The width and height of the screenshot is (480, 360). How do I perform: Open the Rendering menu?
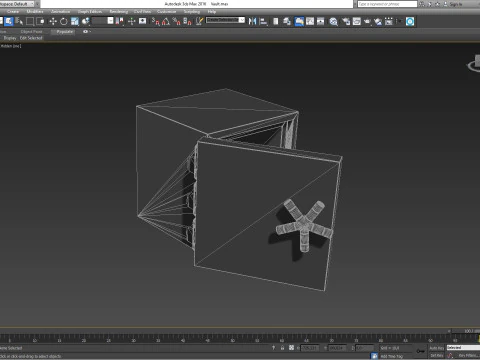(x=119, y=11)
